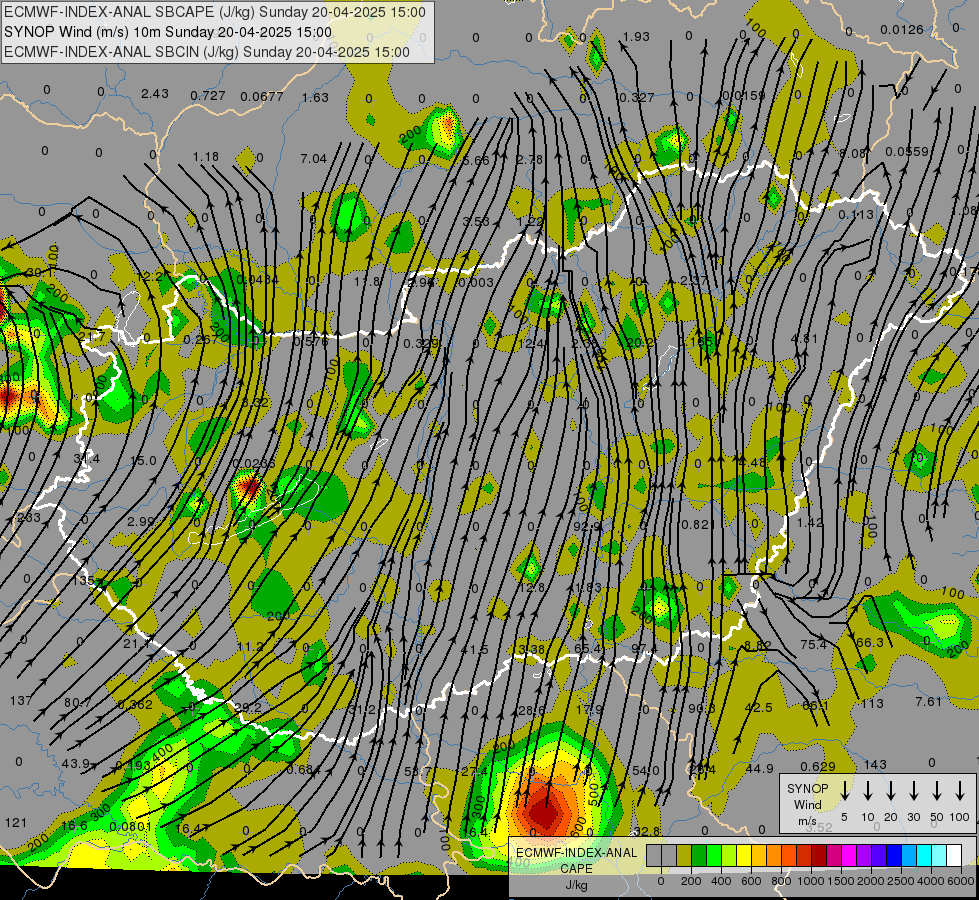Image resolution: width=979 pixels, height=900 pixels.
Task: Click the 6000 tick label in legend
Action: [960, 881]
